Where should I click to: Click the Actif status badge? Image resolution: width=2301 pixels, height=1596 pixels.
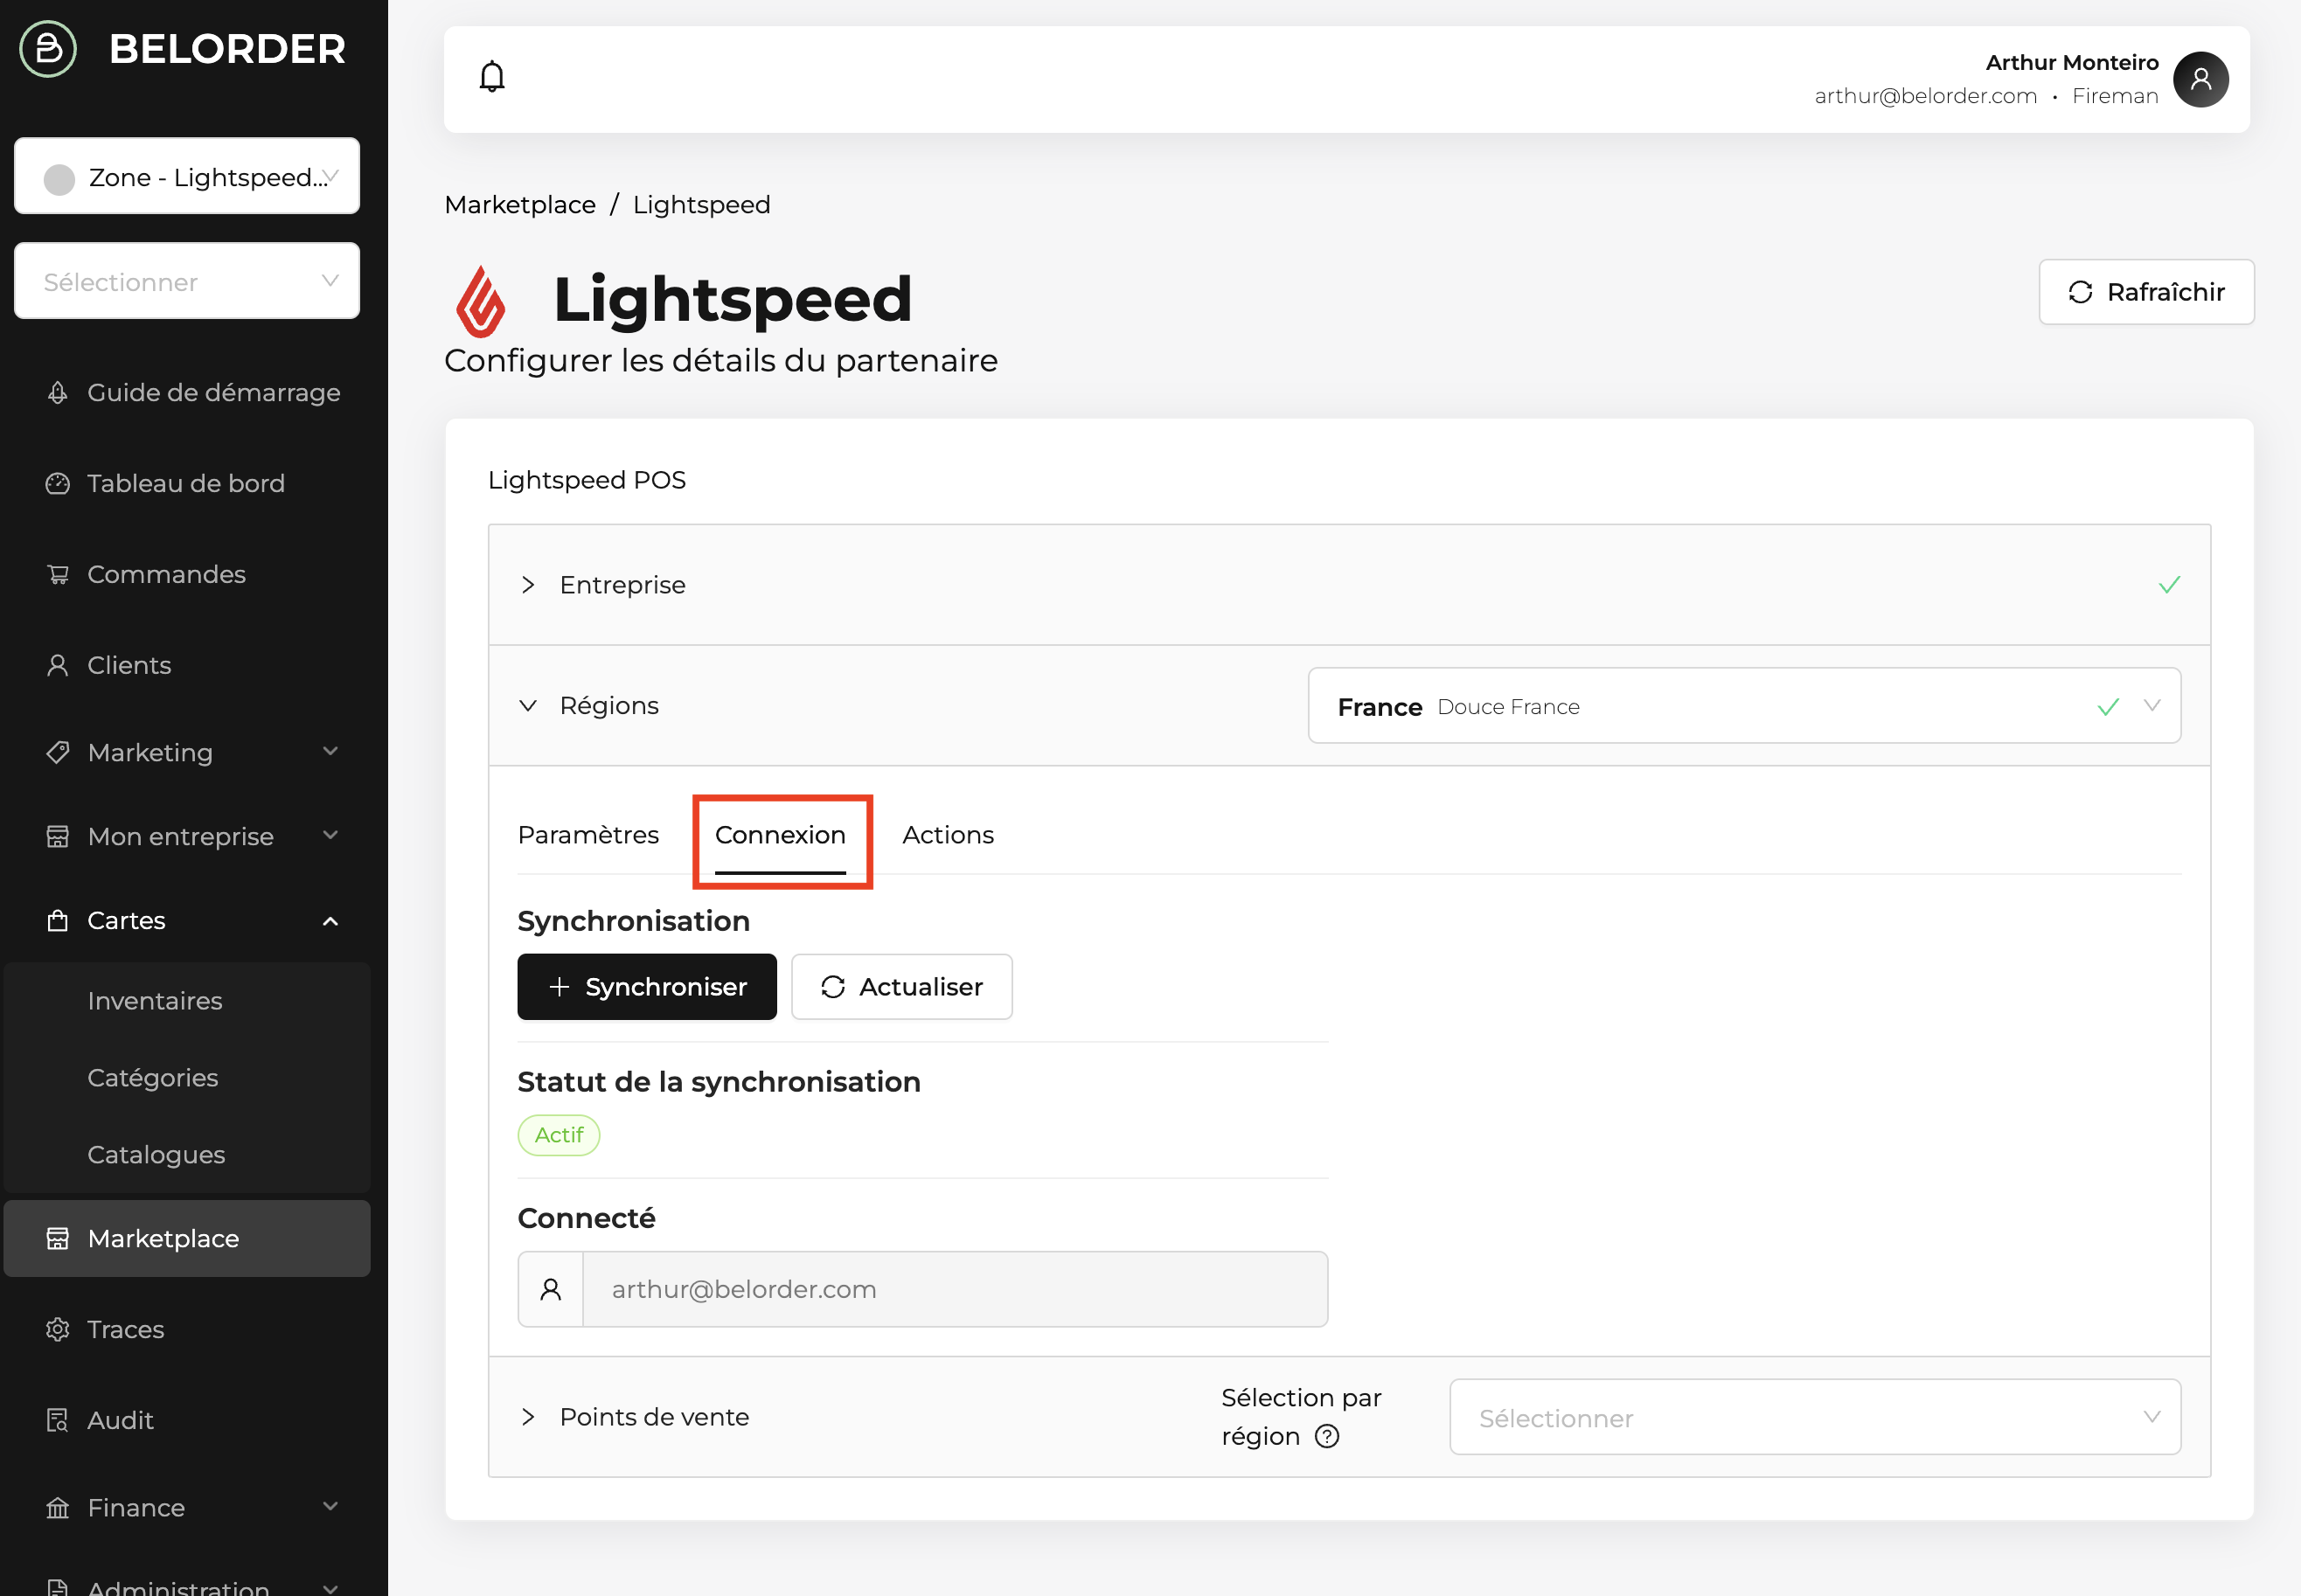coord(559,1135)
